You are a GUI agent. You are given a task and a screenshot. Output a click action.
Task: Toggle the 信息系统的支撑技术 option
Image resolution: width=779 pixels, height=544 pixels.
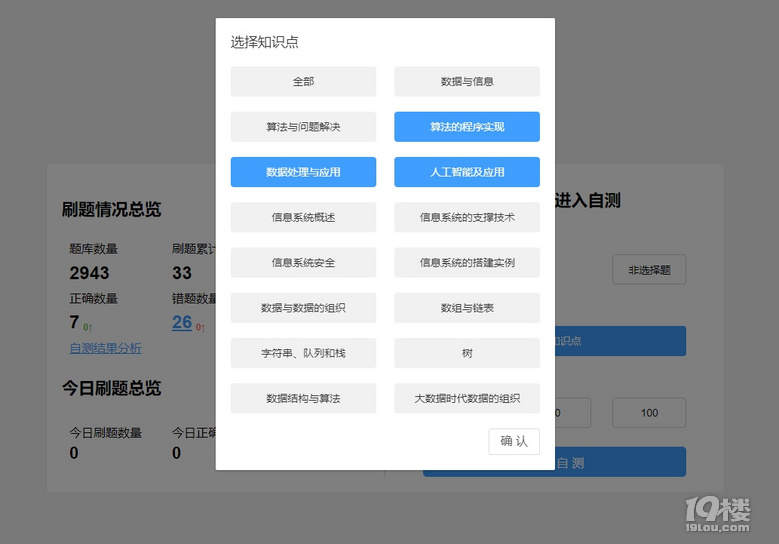point(467,217)
